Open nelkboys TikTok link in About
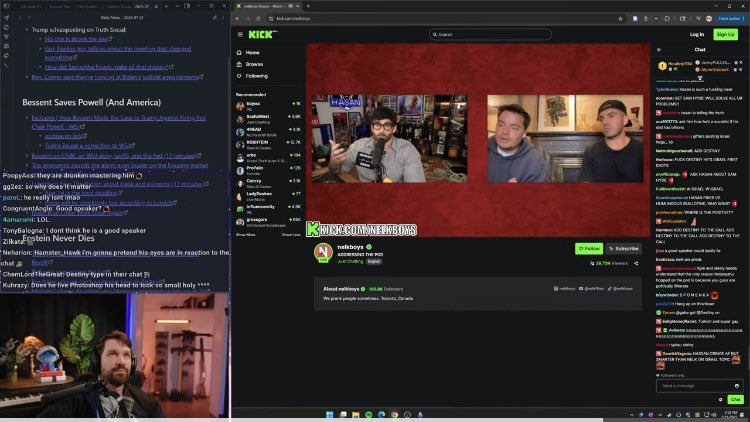 [620, 289]
